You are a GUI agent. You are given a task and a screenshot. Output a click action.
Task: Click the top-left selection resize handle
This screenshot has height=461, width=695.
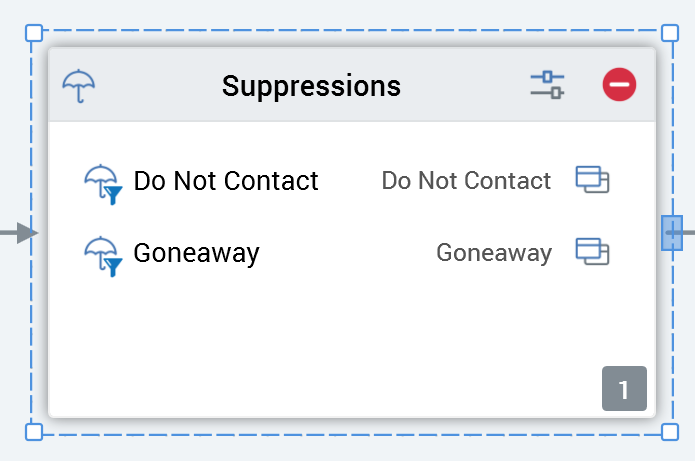pos(34,33)
